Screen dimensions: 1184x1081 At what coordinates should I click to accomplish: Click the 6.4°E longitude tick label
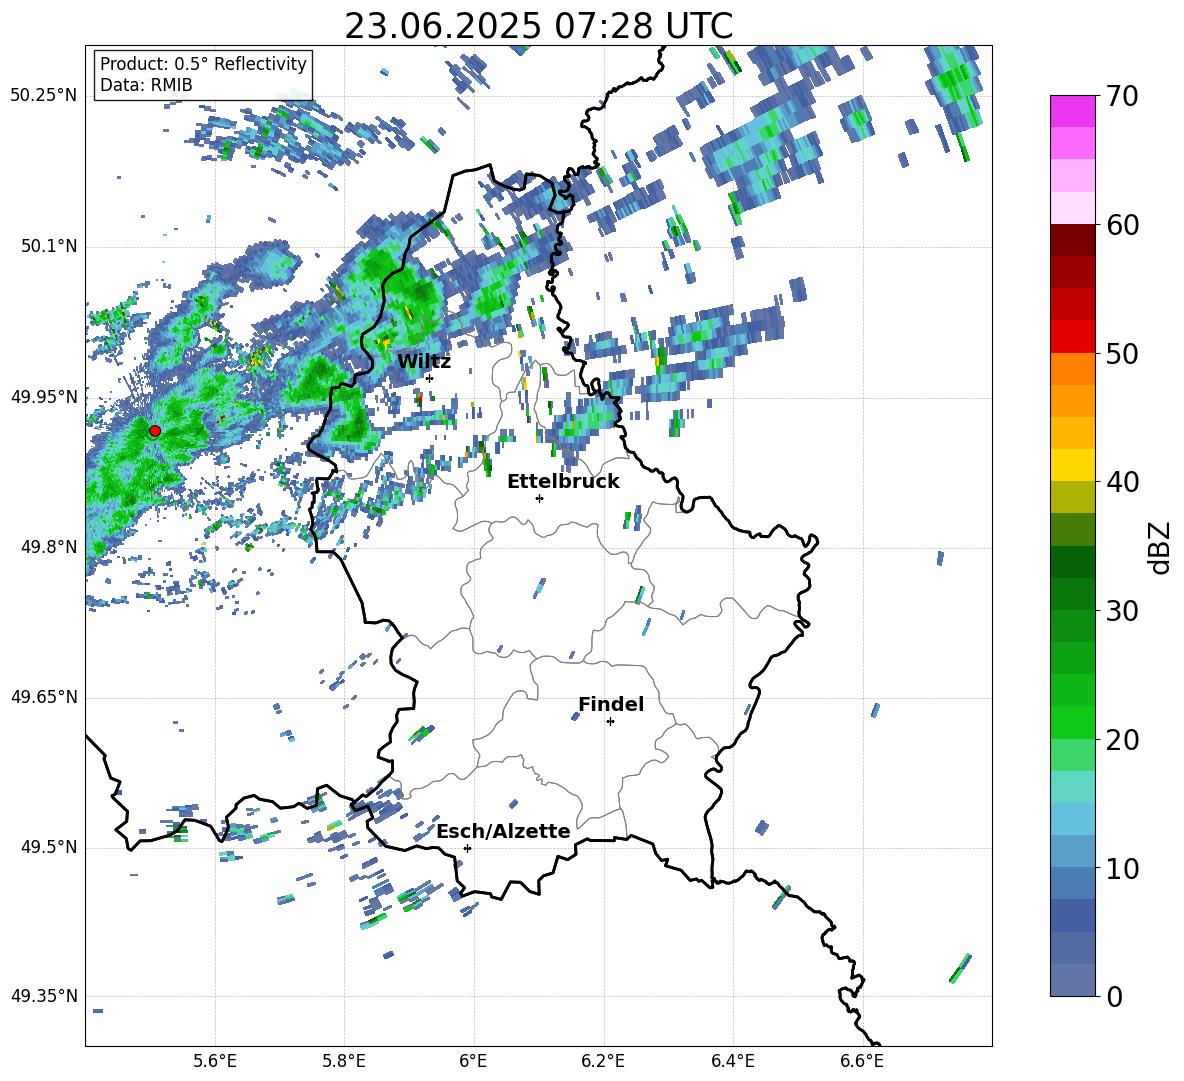coord(732,1061)
